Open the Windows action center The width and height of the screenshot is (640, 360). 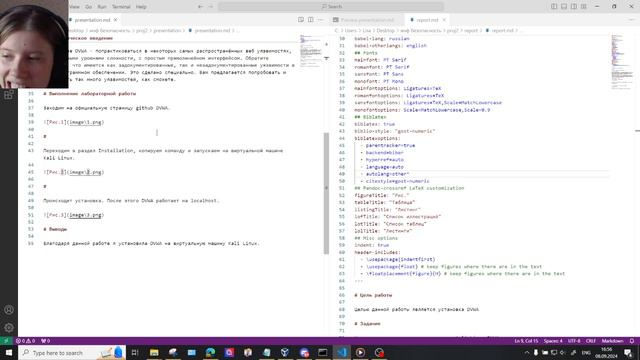pyautogui.click(x=628, y=352)
